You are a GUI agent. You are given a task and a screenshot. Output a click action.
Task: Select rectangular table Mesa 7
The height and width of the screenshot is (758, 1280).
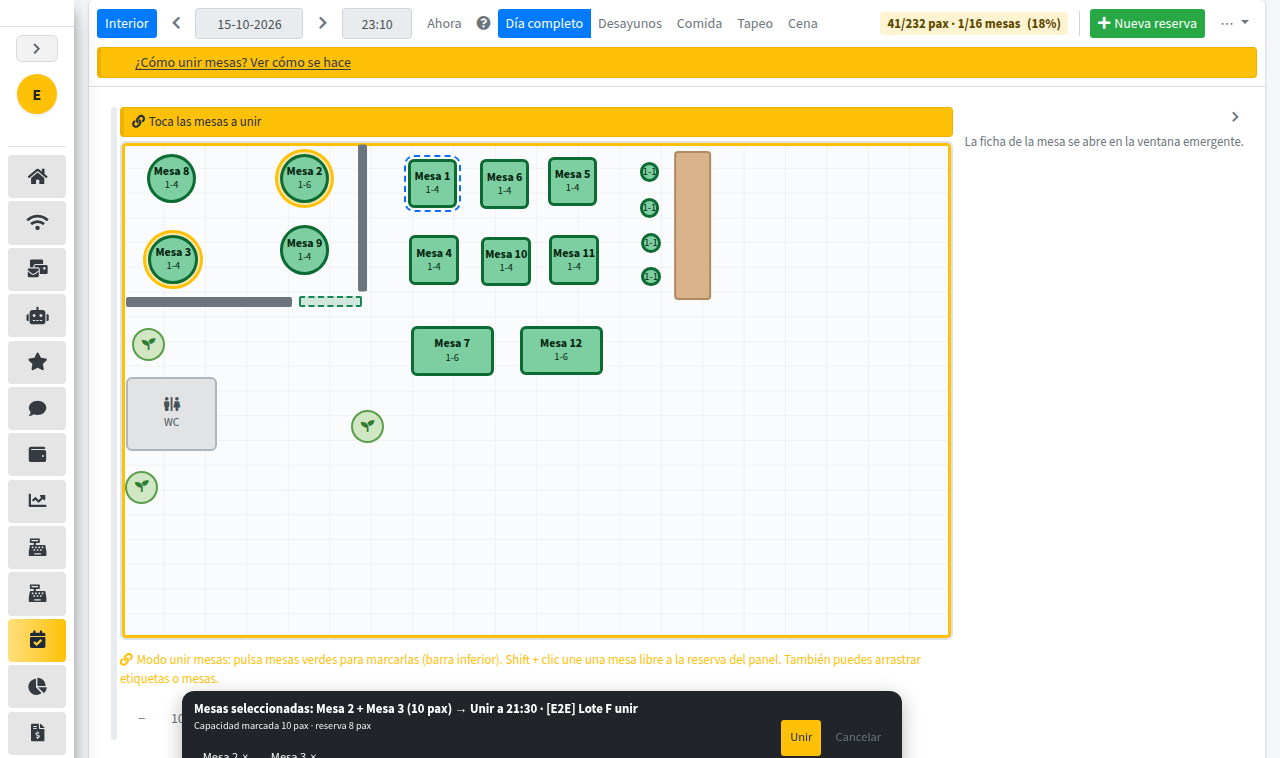452,351
